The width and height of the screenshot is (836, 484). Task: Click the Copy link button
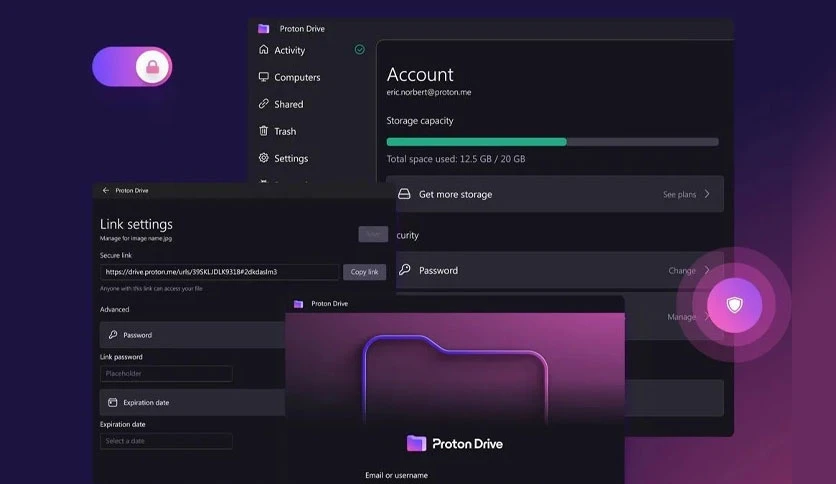365,272
